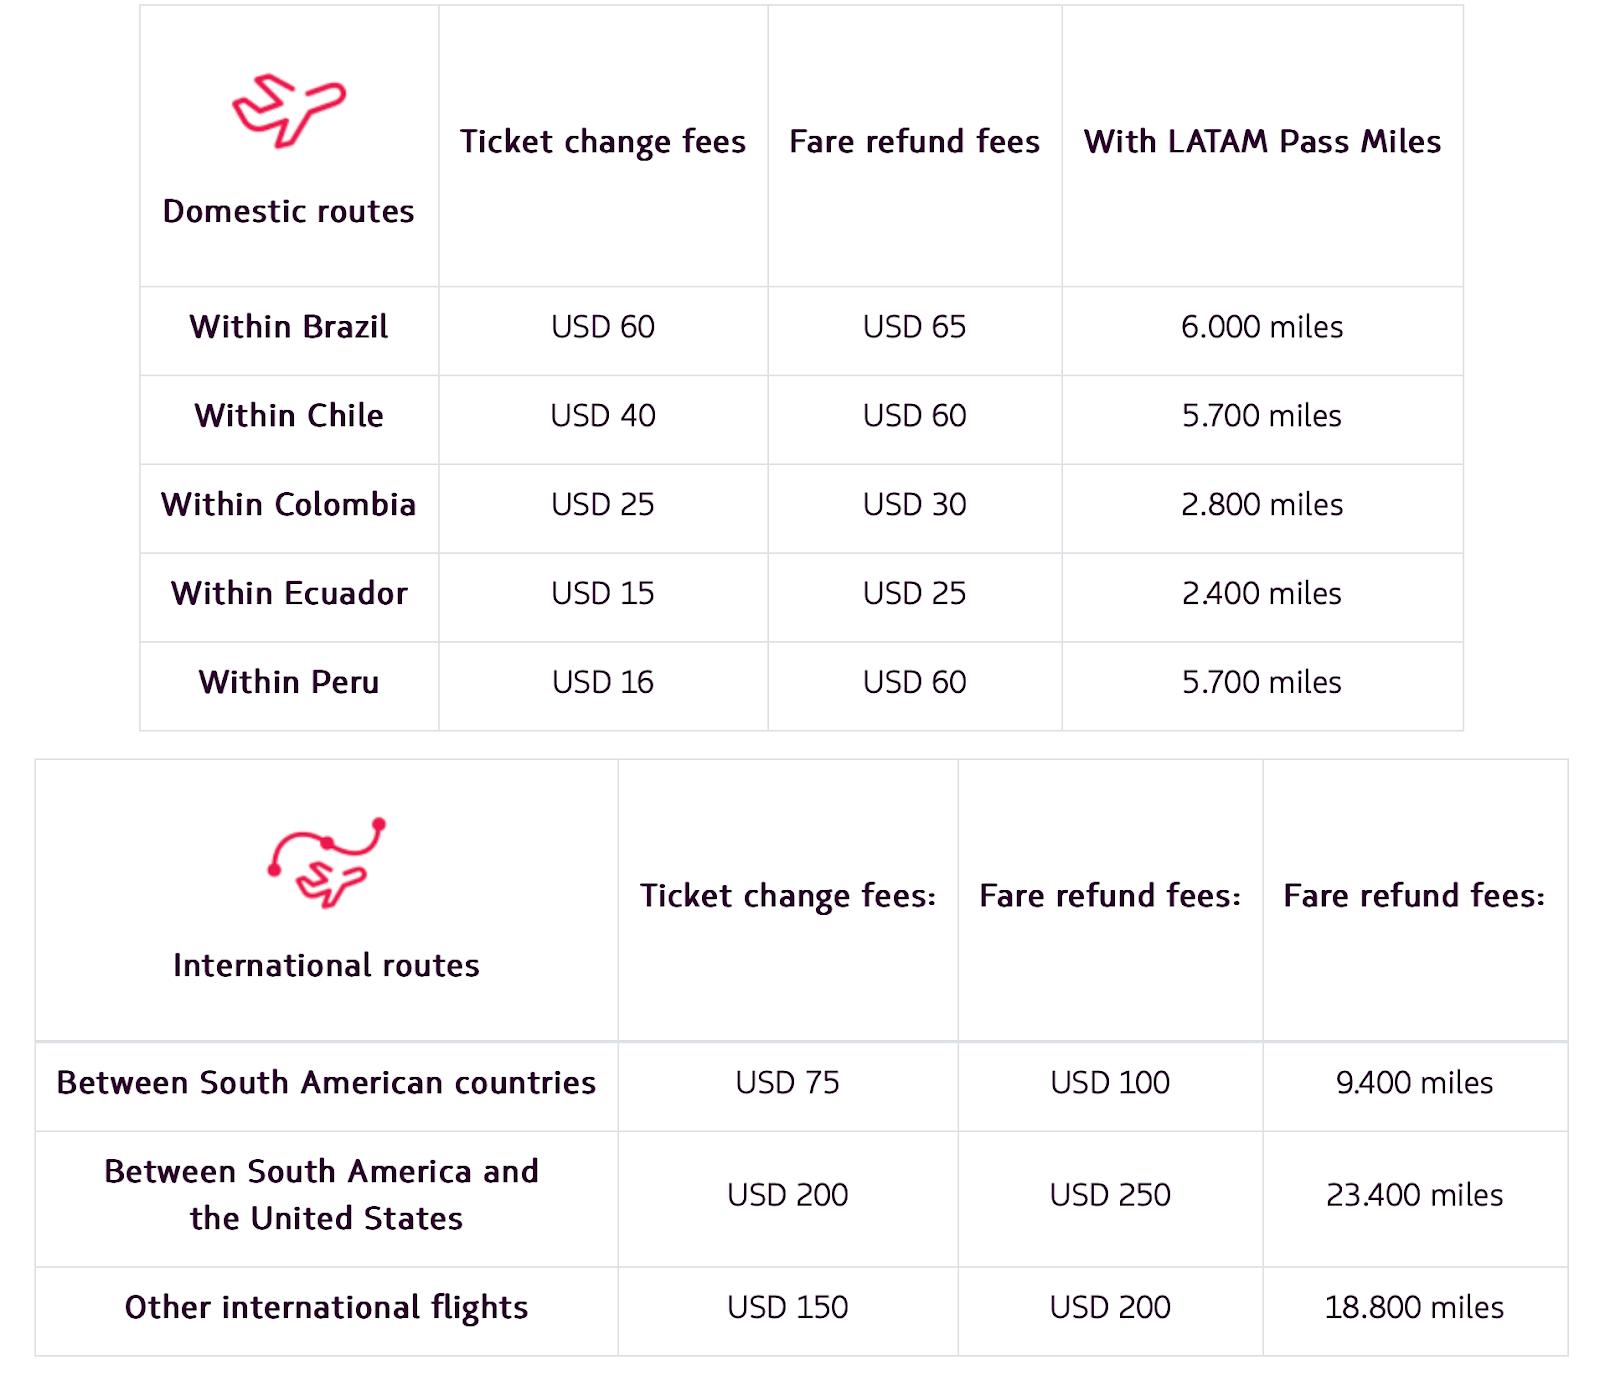
Task: Select the USD 40 Chile change fee
Action: click(603, 416)
